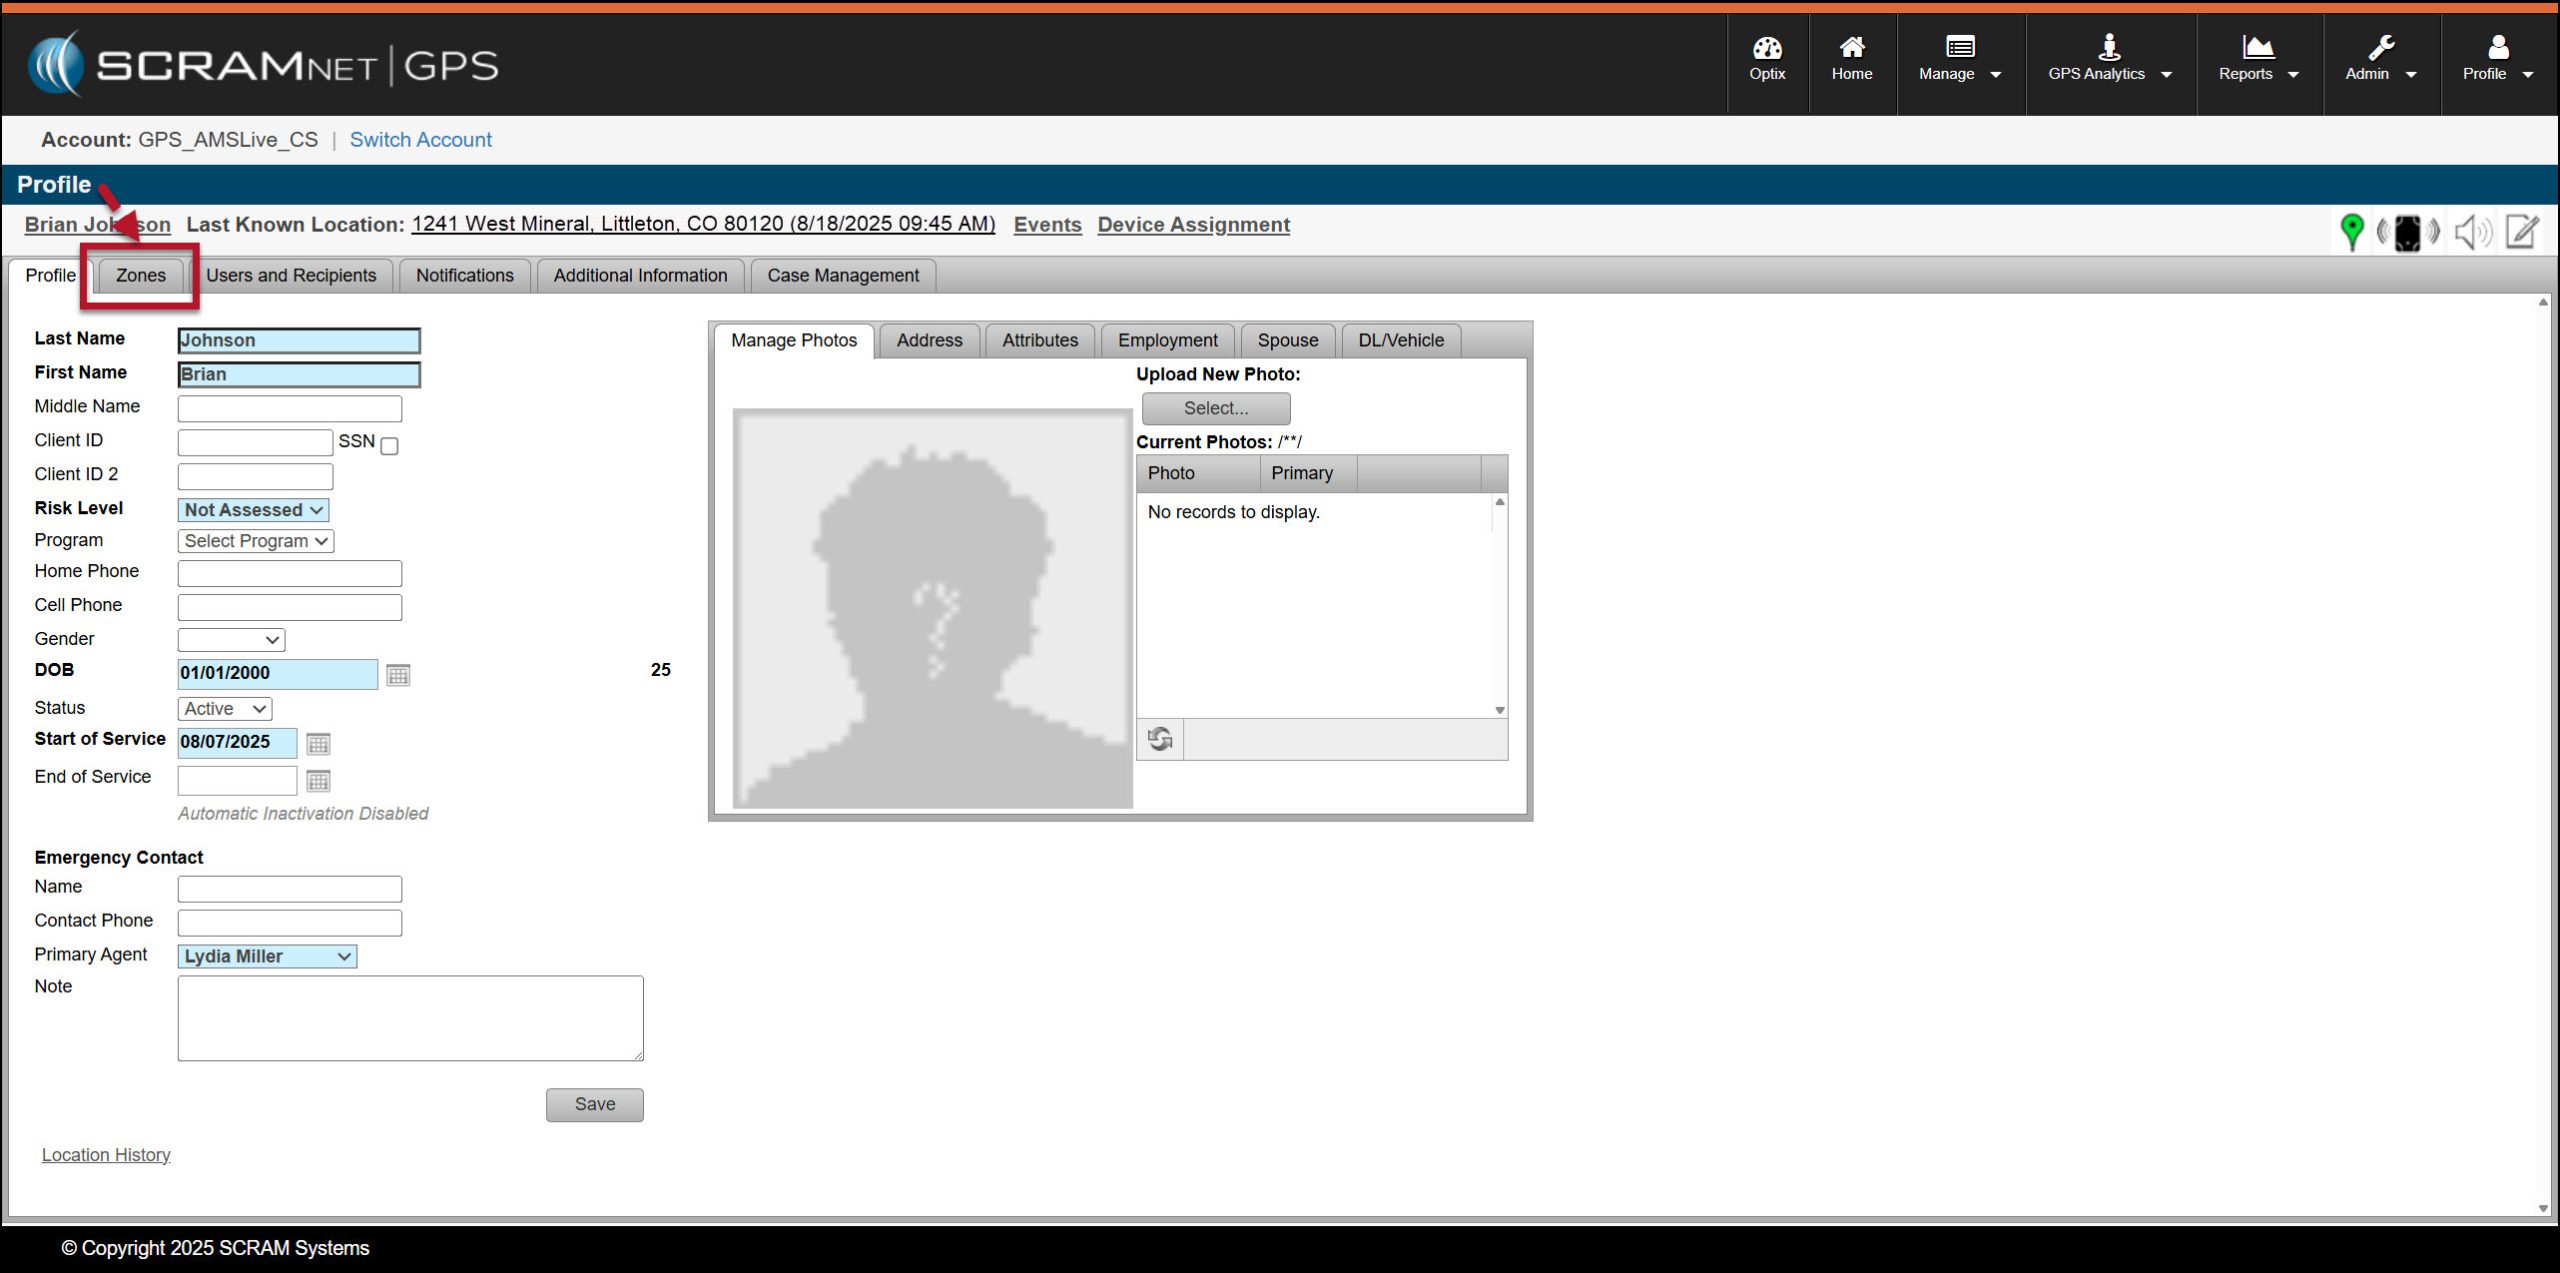
Task: Open the Gender dropdown
Action: point(231,640)
